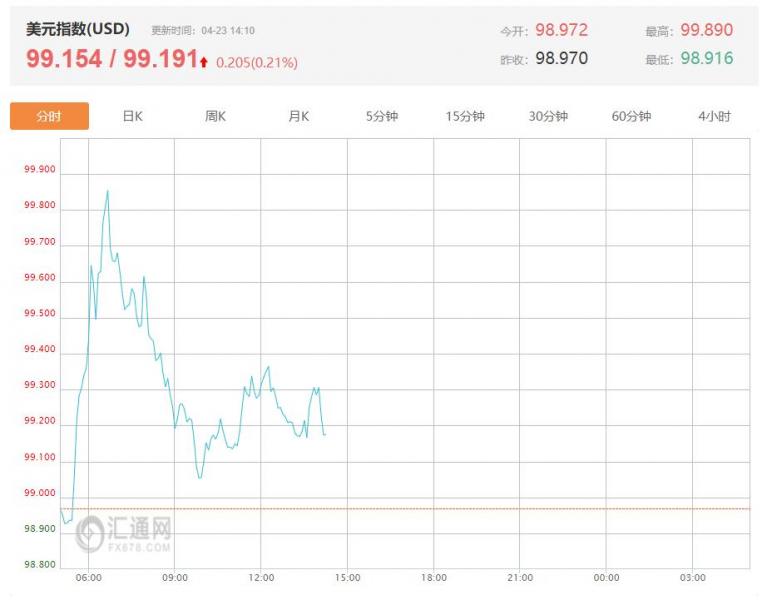
Task: Click the 99.154 / 99.191 price quote
Action: click(112, 59)
